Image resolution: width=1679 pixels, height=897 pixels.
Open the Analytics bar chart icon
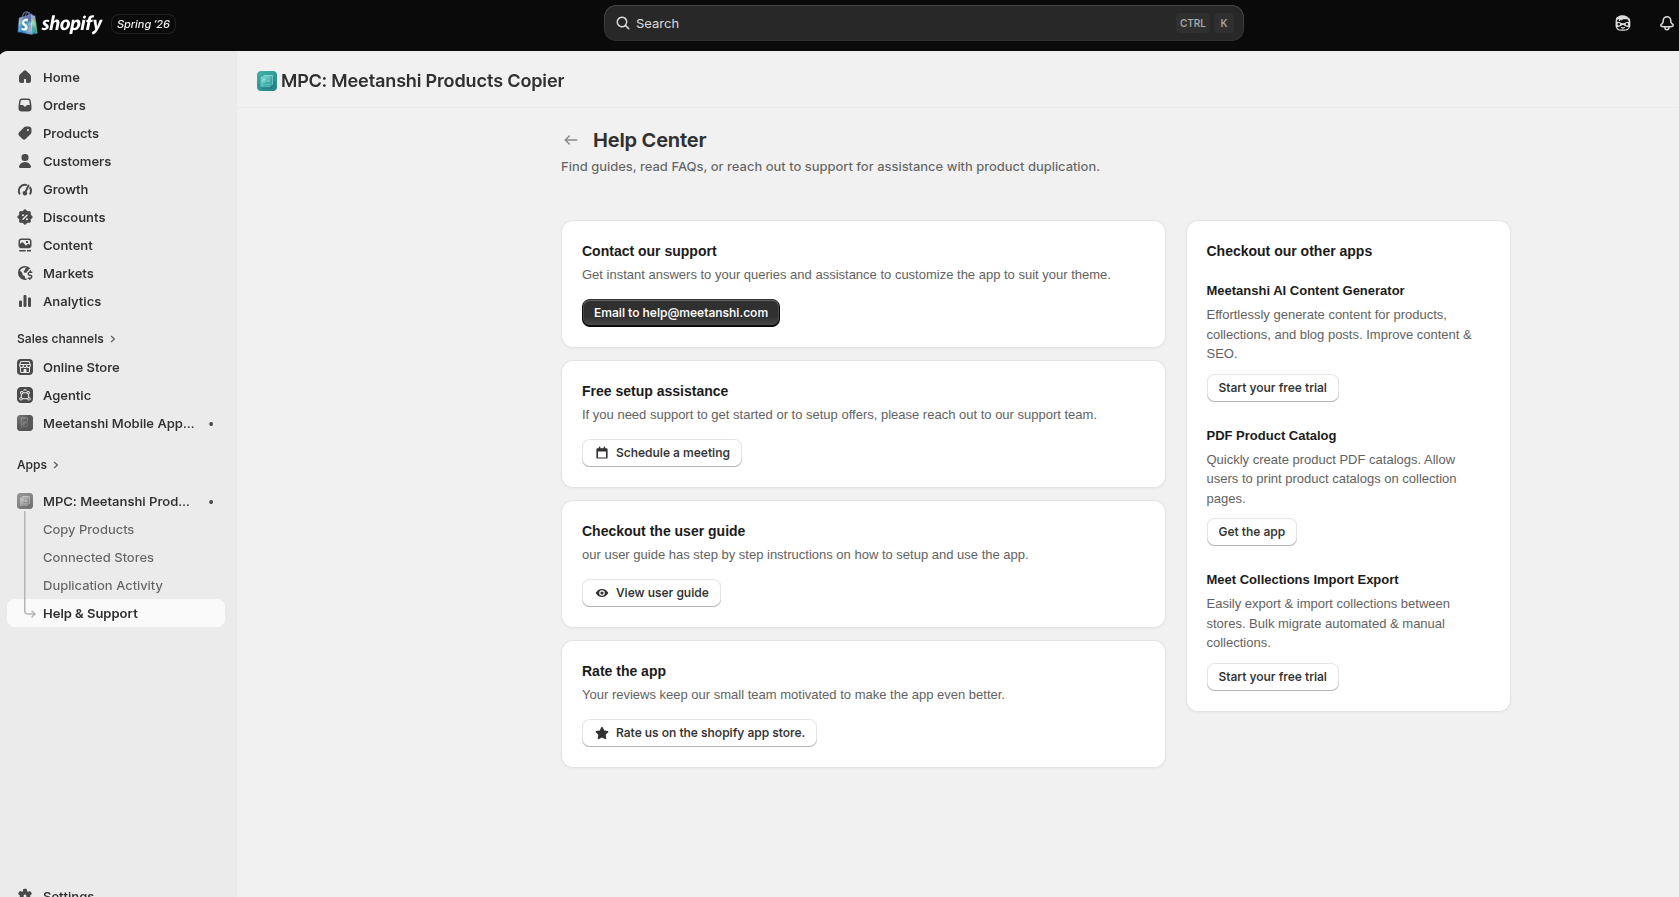click(x=25, y=301)
